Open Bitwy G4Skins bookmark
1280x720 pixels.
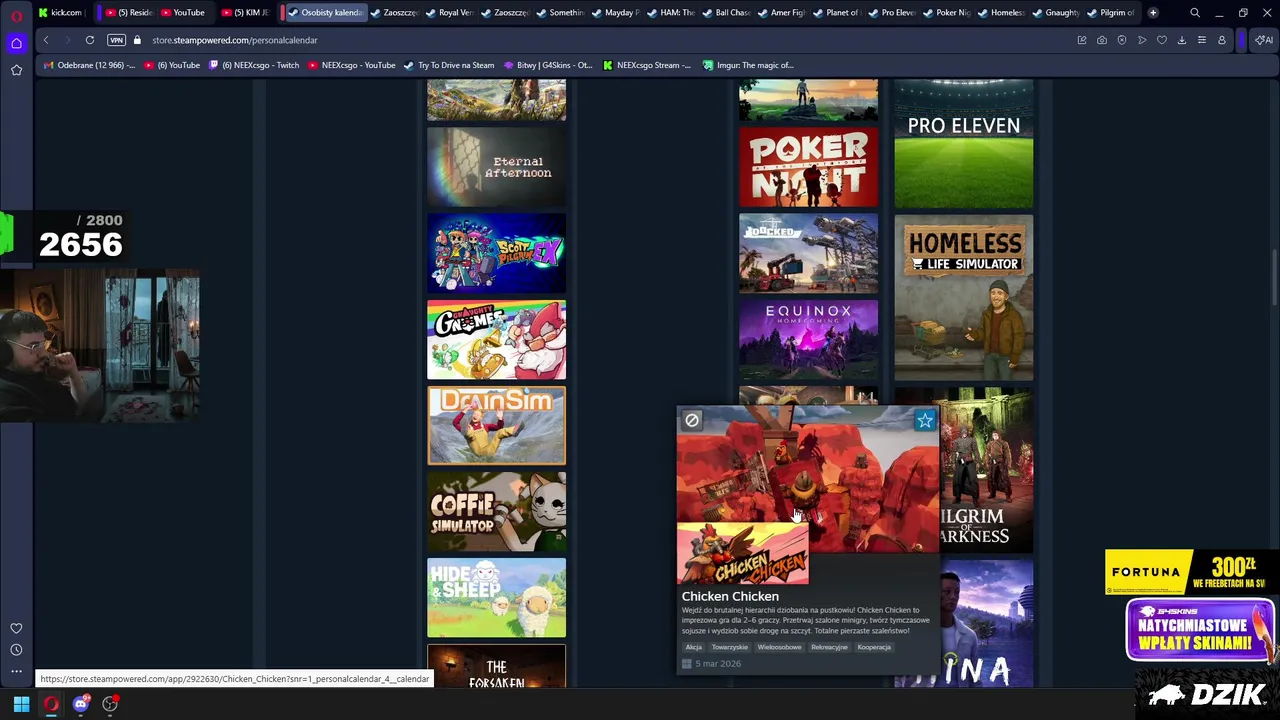(x=548, y=65)
